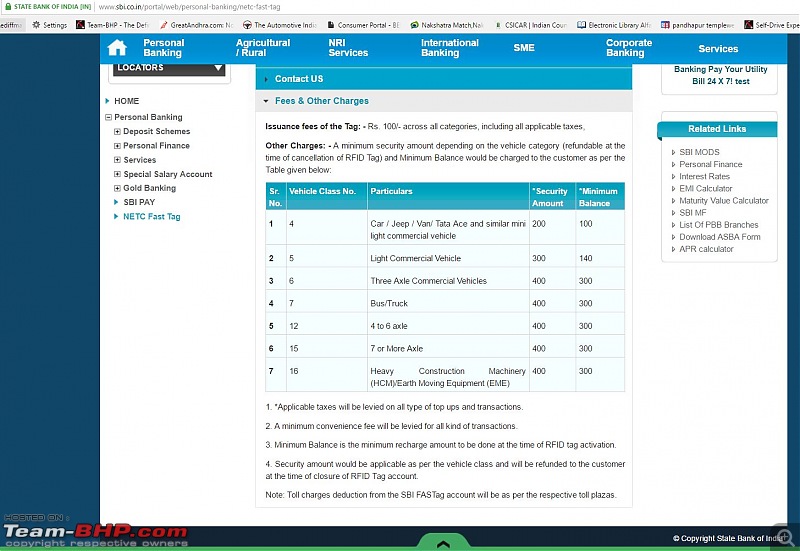Select the Bus/Truck table cell
The height and width of the screenshot is (551, 800).
[x=448, y=303]
